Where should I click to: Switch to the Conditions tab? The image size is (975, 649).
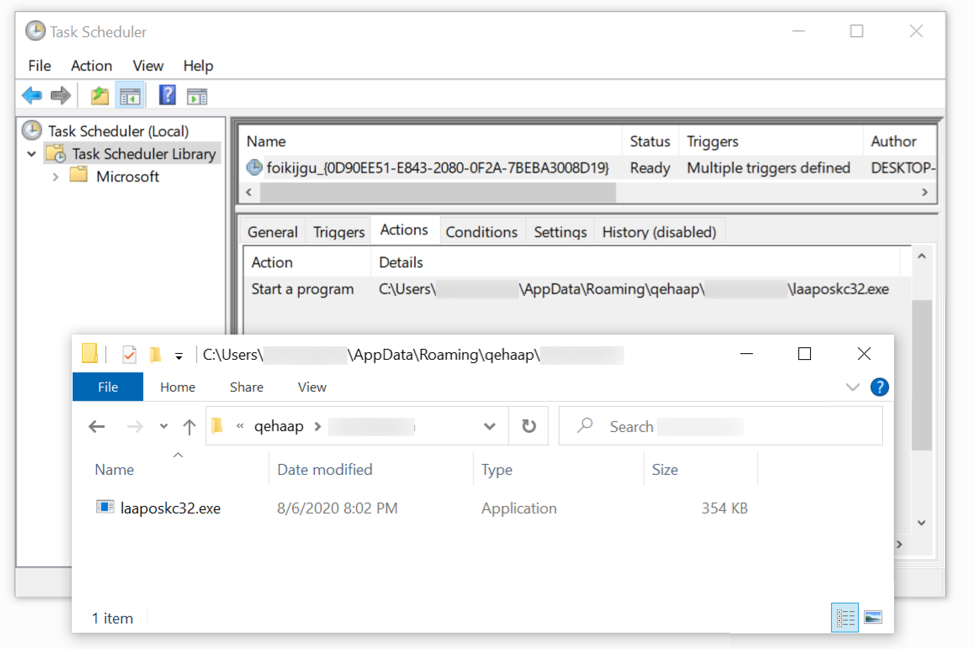pyautogui.click(x=481, y=232)
